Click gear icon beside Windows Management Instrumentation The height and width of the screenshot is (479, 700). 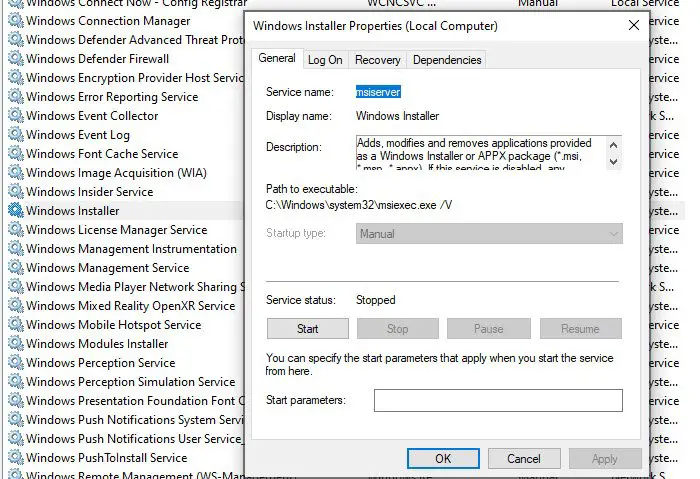(x=16, y=249)
